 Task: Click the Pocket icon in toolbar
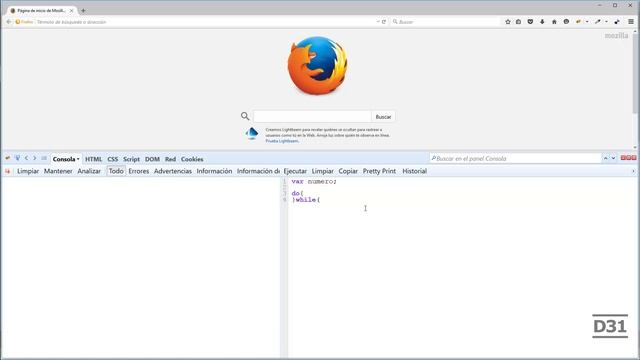coord(530,22)
